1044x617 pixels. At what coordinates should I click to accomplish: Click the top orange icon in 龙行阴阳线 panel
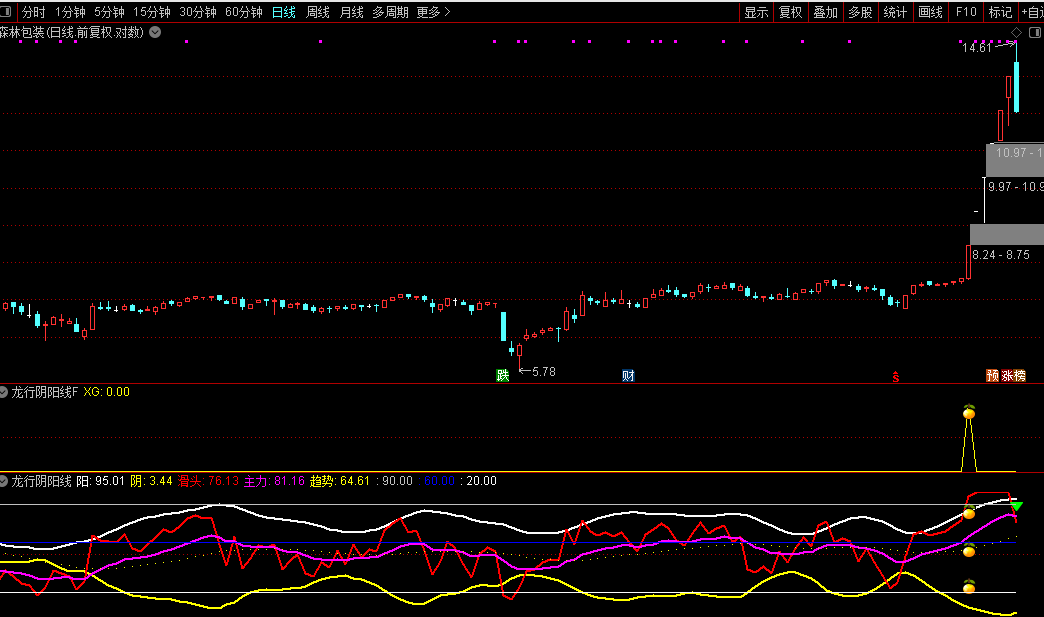pos(969,512)
